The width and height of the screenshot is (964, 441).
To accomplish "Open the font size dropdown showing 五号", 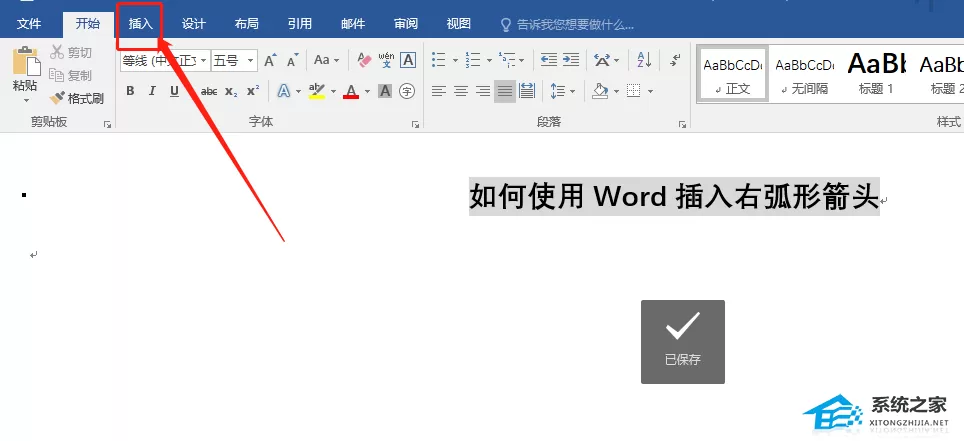I will [234, 60].
